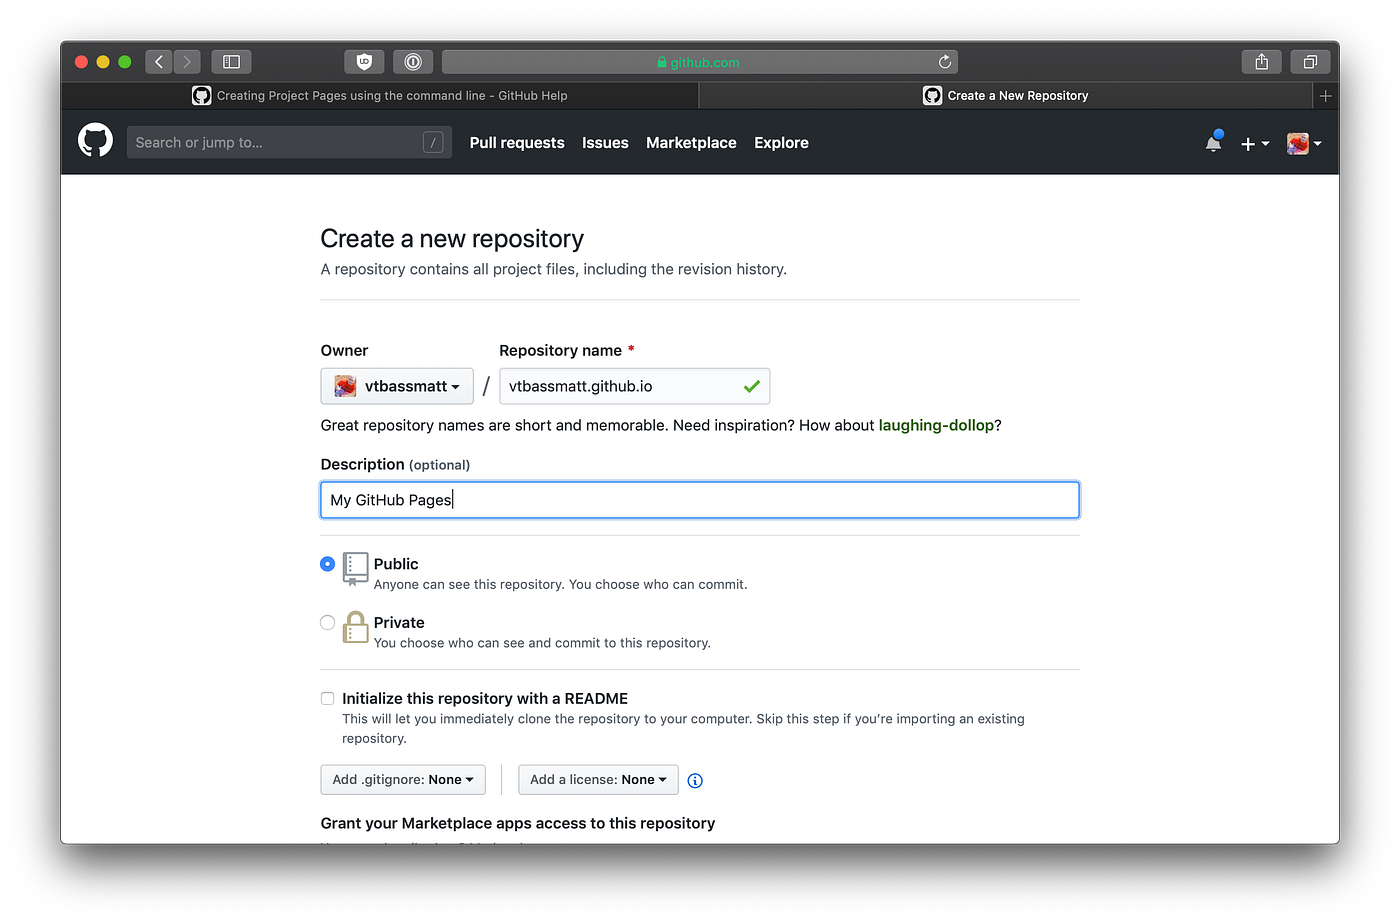Toggle Safari sidebar button
The height and width of the screenshot is (924, 1400).
click(231, 62)
